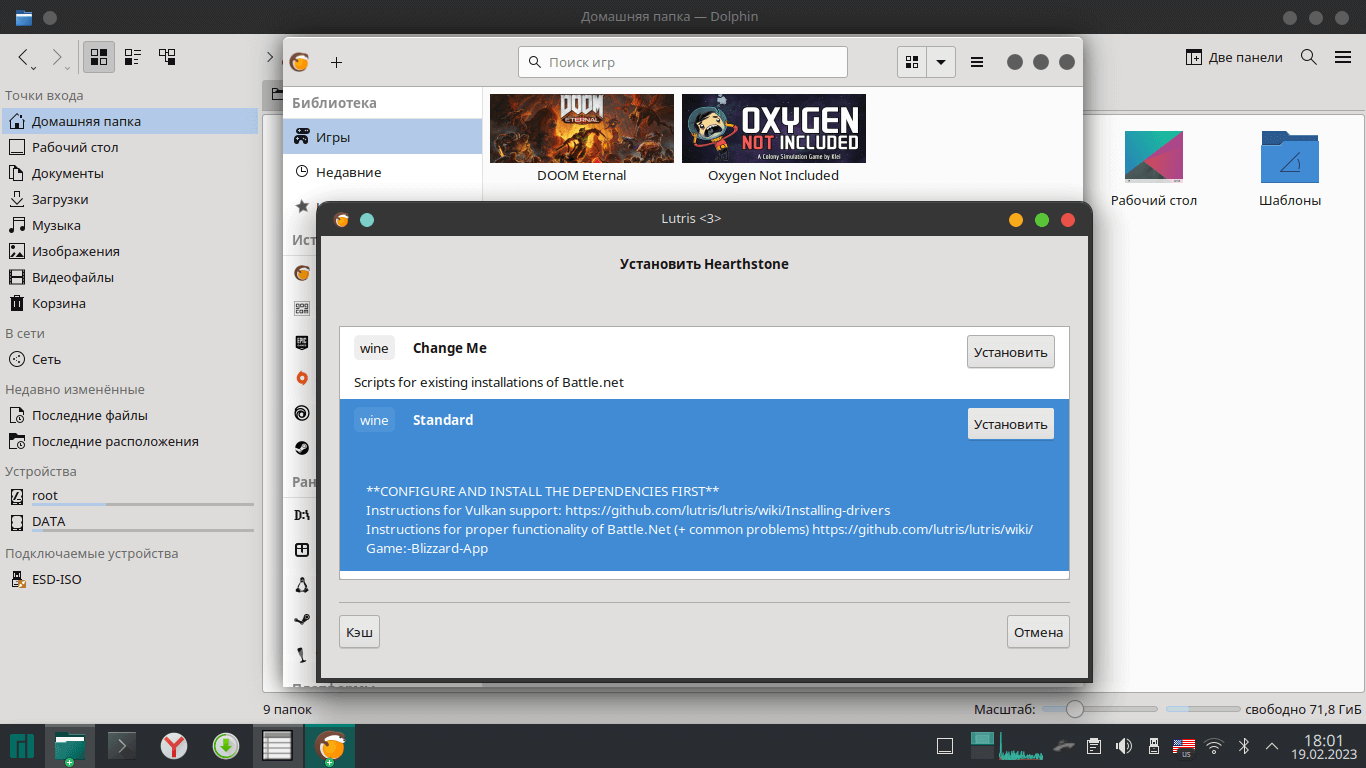Go forward in Dolphin
Screen dimensions: 1366x768
(58, 57)
